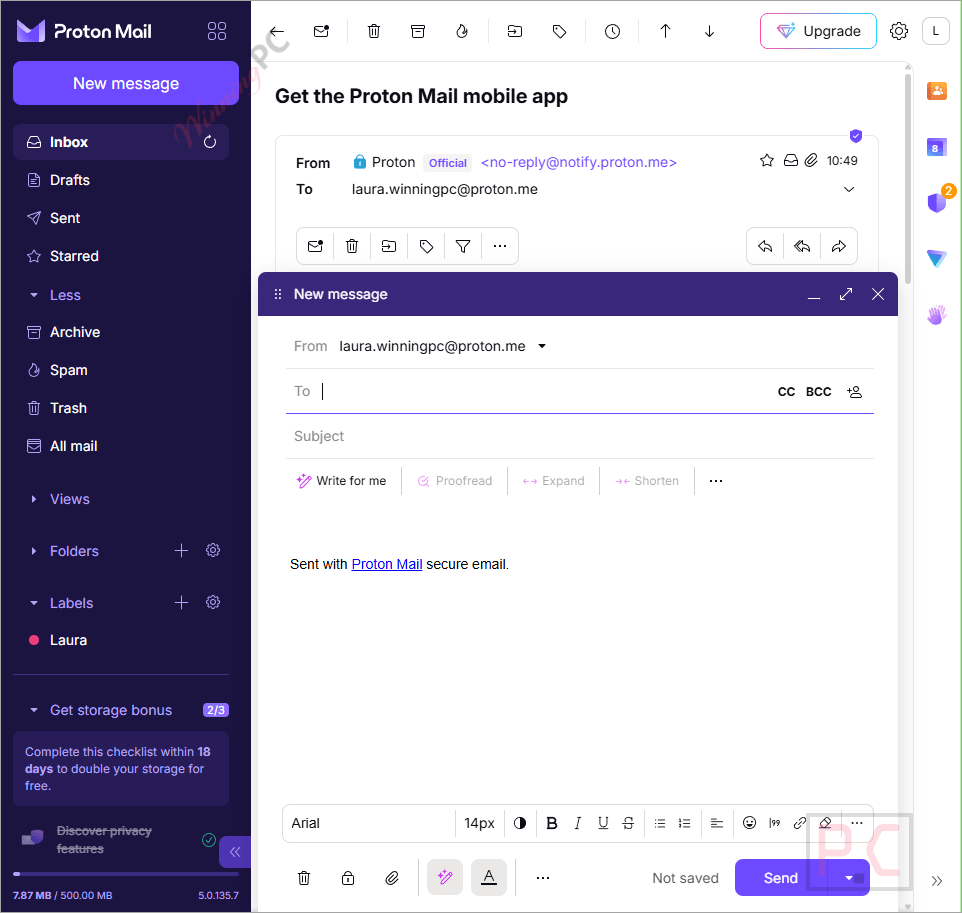Image resolution: width=962 pixels, height=913 pixels.
Task: Expand recipient details chevron
Action: pyautogui.click(x=849, y=190)
